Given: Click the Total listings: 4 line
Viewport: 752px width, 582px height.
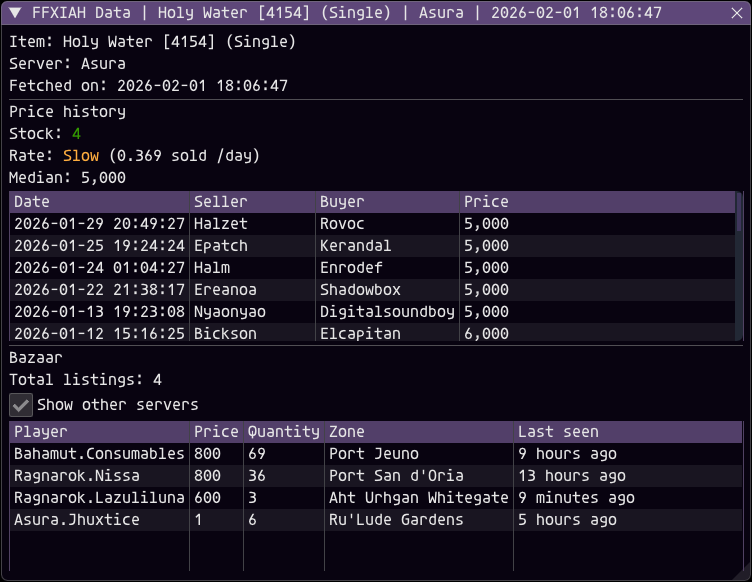Looking at the screenshot, I should coord(85,380).
